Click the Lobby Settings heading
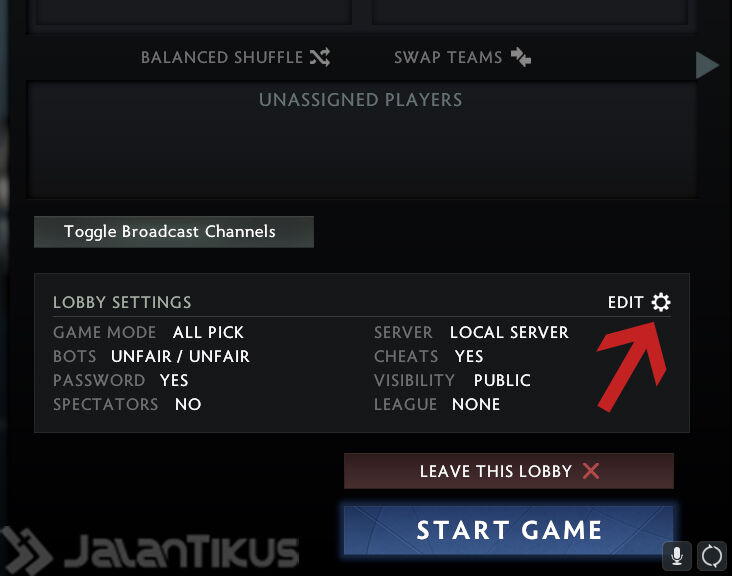Screen dimensions: 732x576 tap(122, 302)
